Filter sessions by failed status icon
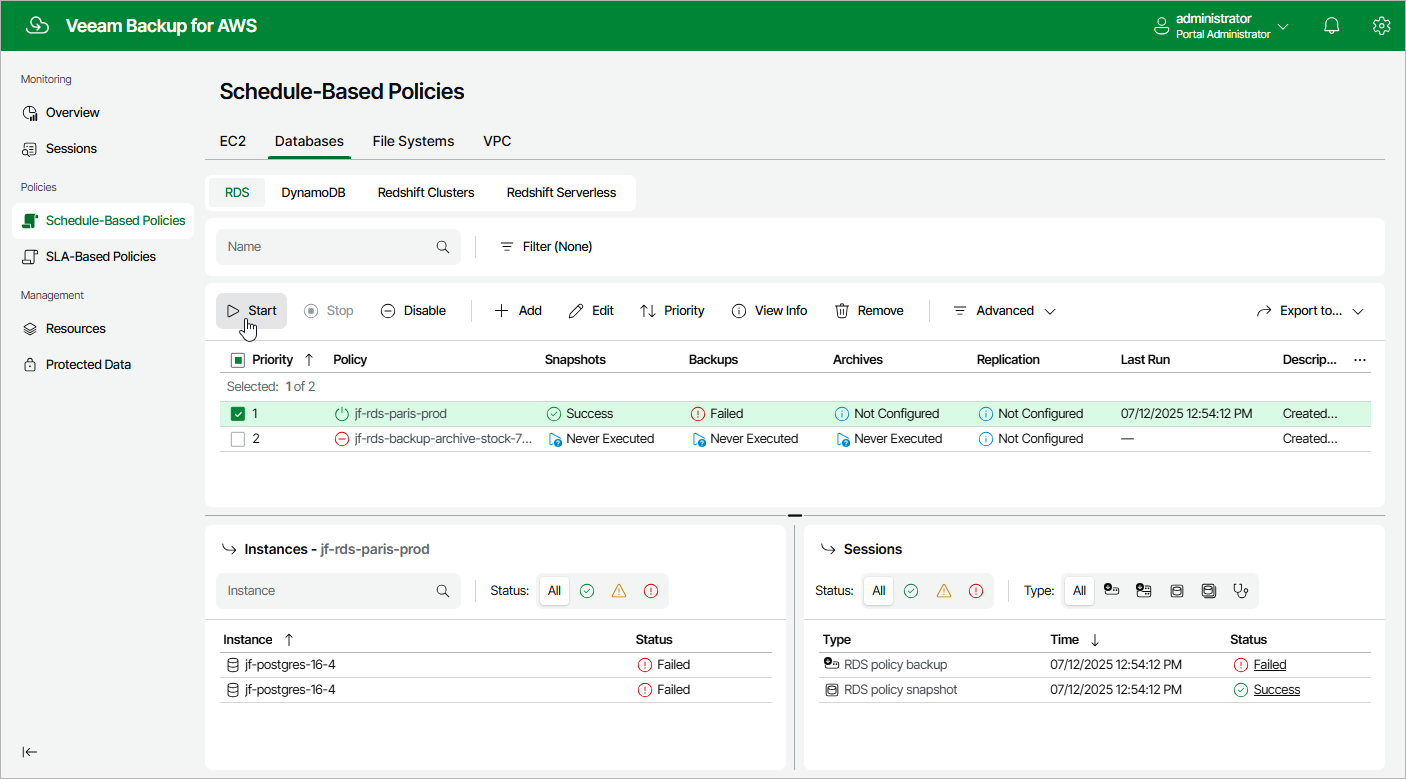The height and width of the screenshot is (779, 1406). click(976, 591)
